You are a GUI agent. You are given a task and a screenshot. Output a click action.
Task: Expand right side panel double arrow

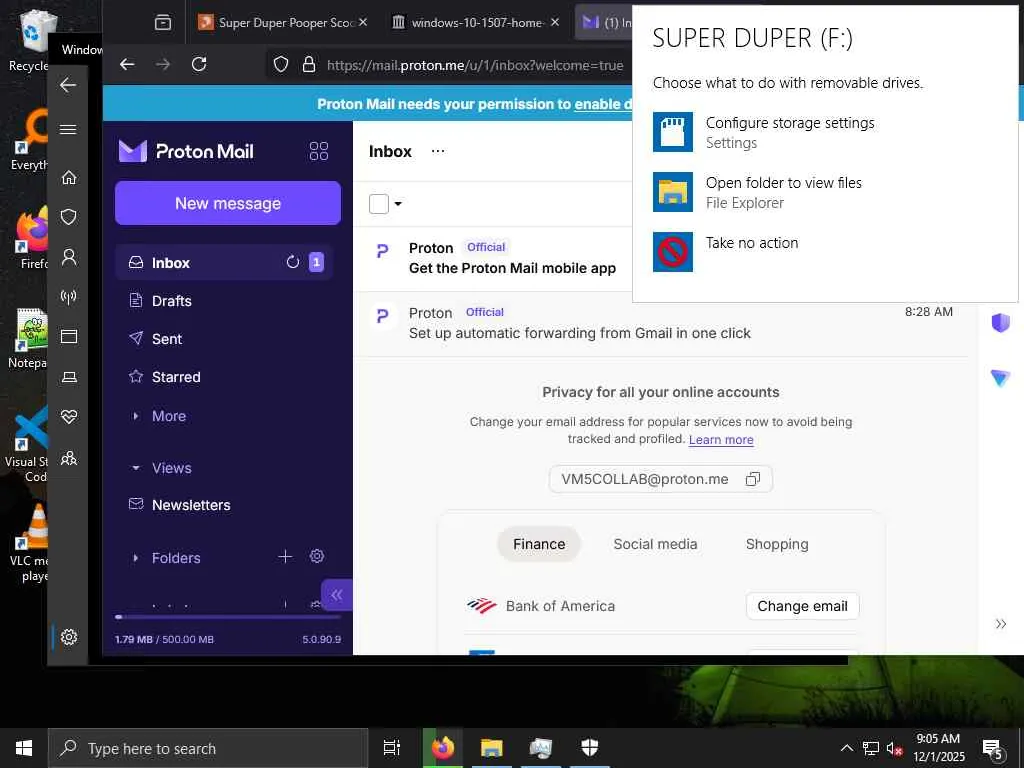click(x=1000, y=624)
